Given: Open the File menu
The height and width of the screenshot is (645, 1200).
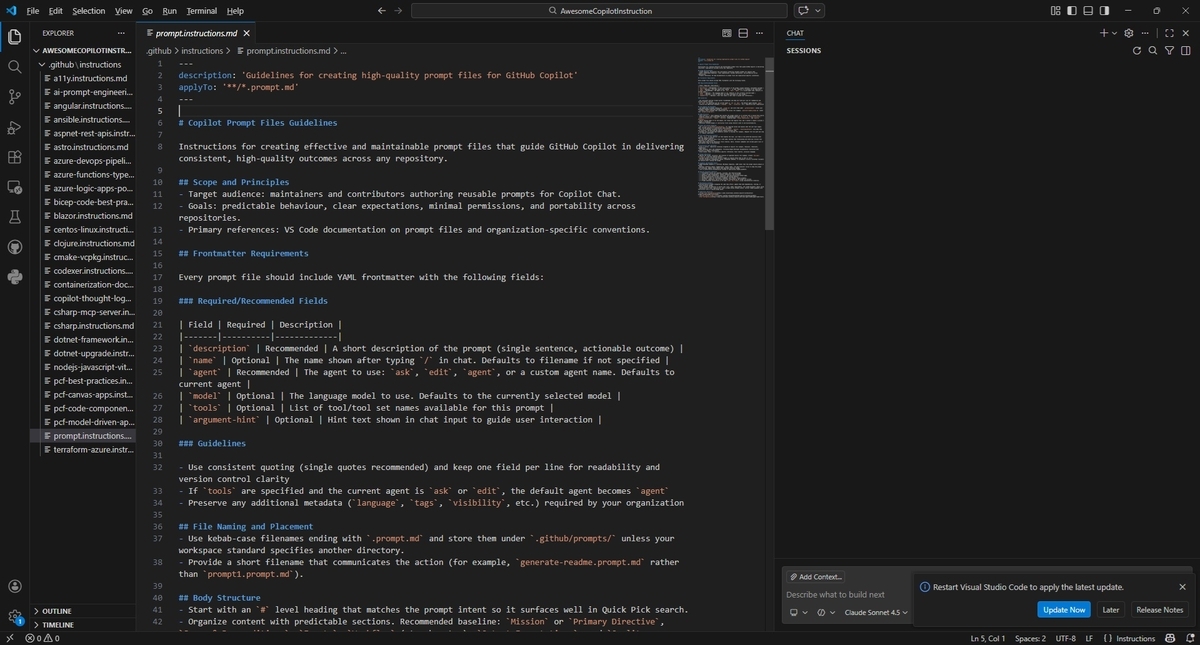Looking at the screenshot, I should [33, 10].
